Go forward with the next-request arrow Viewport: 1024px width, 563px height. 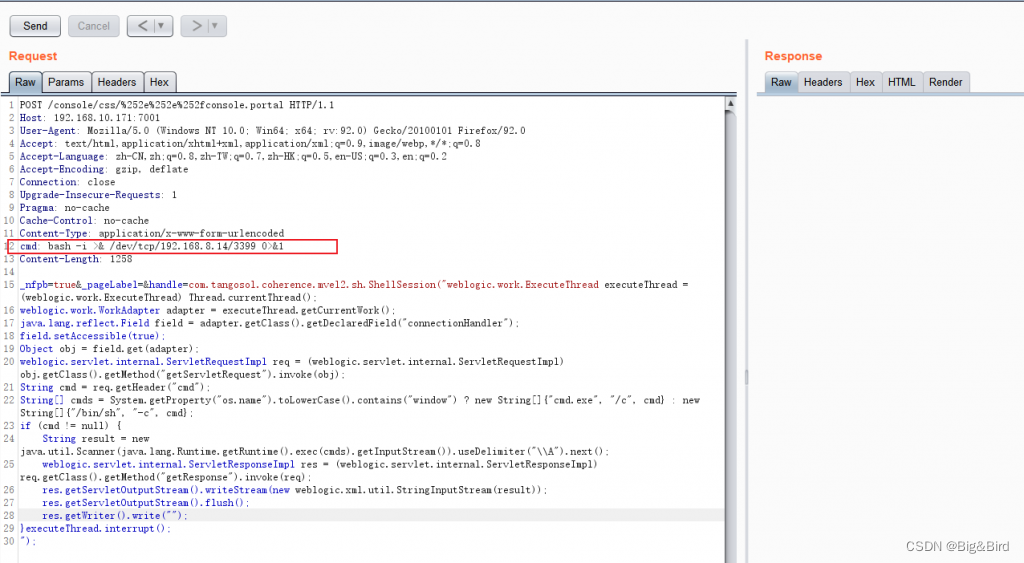coord(195,26)
